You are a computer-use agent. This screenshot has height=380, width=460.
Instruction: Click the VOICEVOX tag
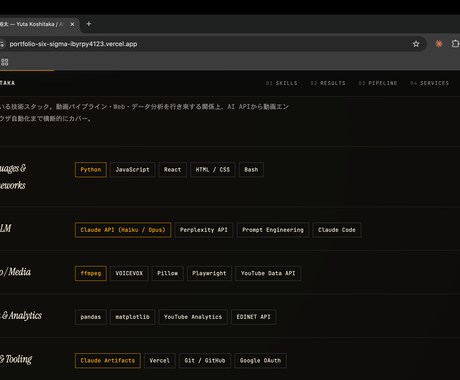tap(129, 273)
